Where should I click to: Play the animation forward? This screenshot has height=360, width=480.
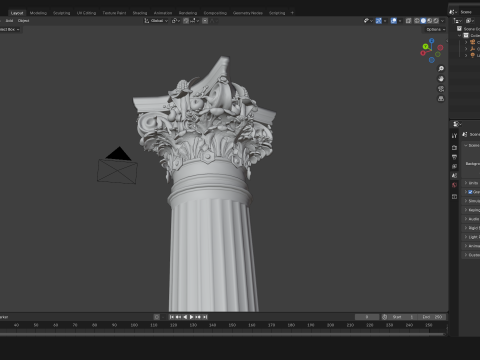[x=191, y=317]
